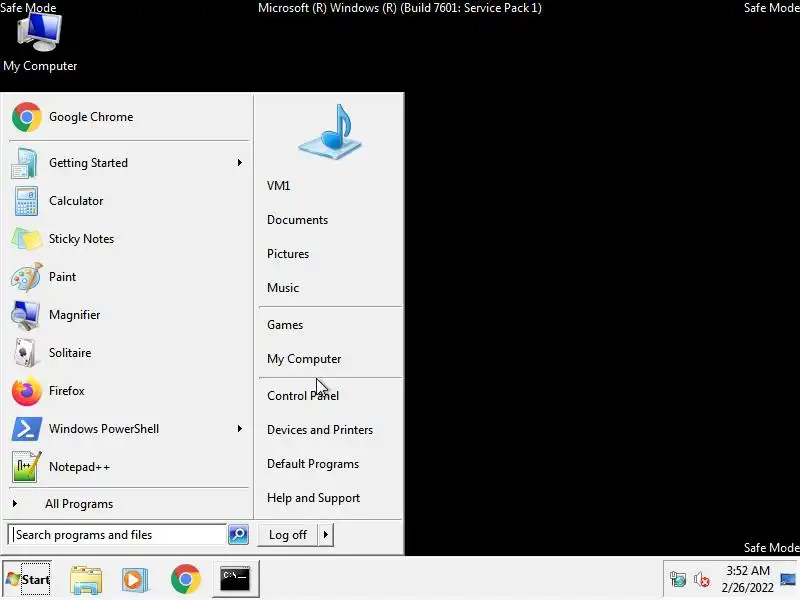The height and width of the screenshot is (600, 800).
Task: Select the Sticky Notes text label
Action: click(81, 239)
